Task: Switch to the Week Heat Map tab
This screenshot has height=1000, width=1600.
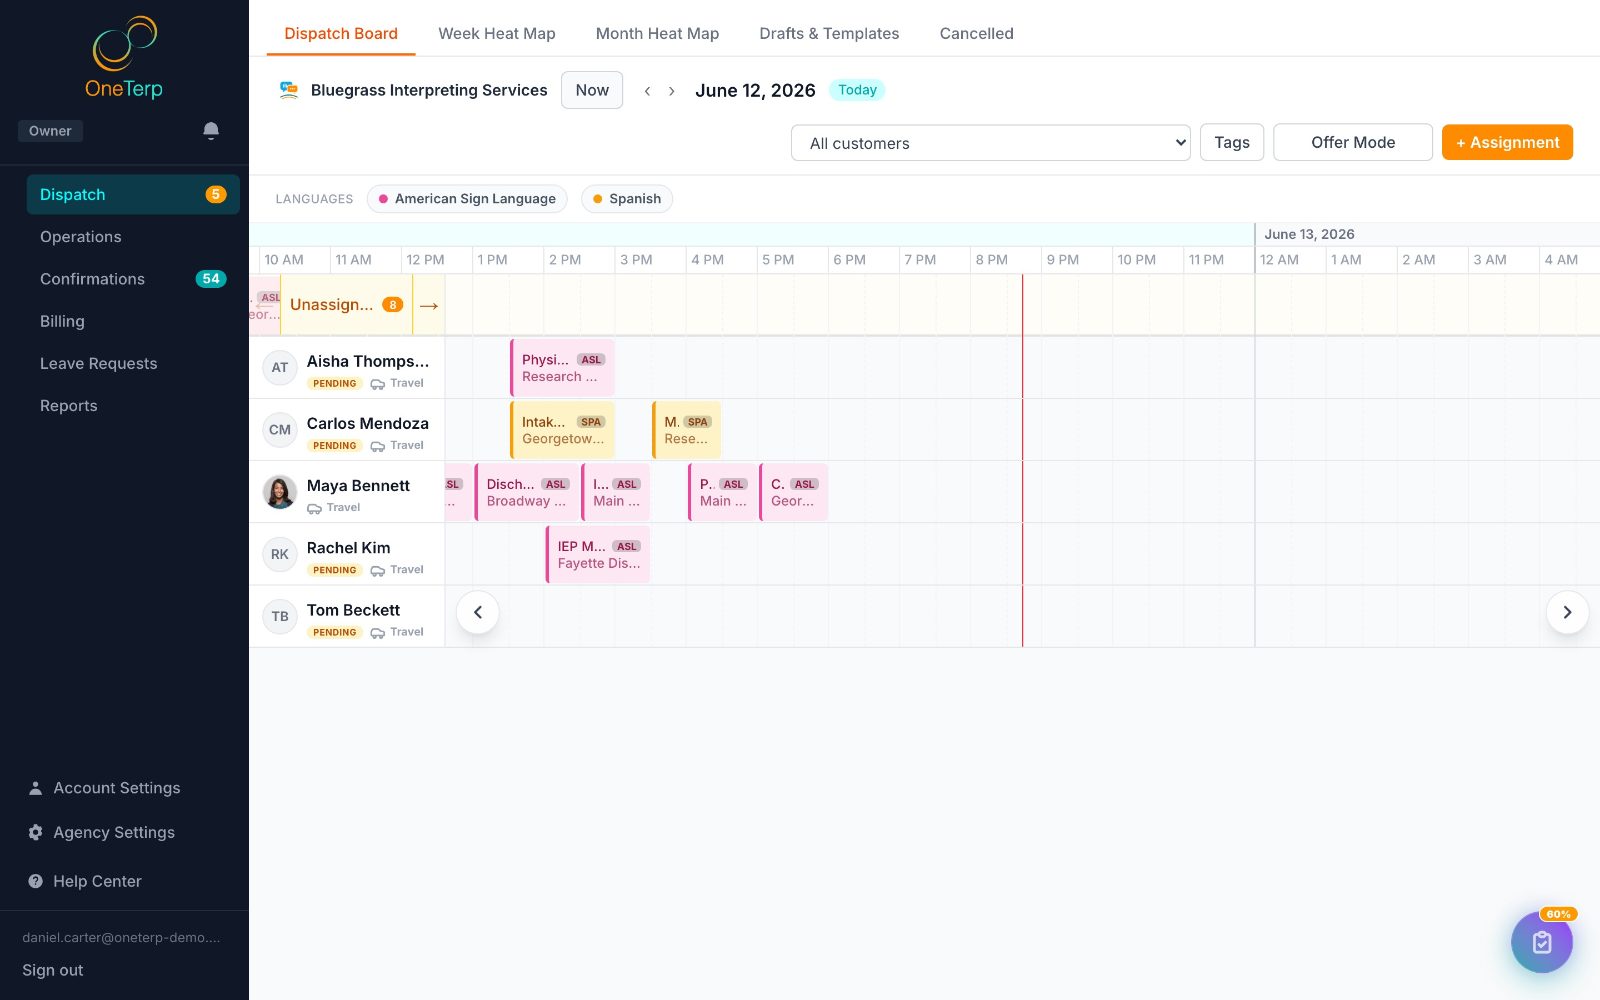Action: [497, 33]
